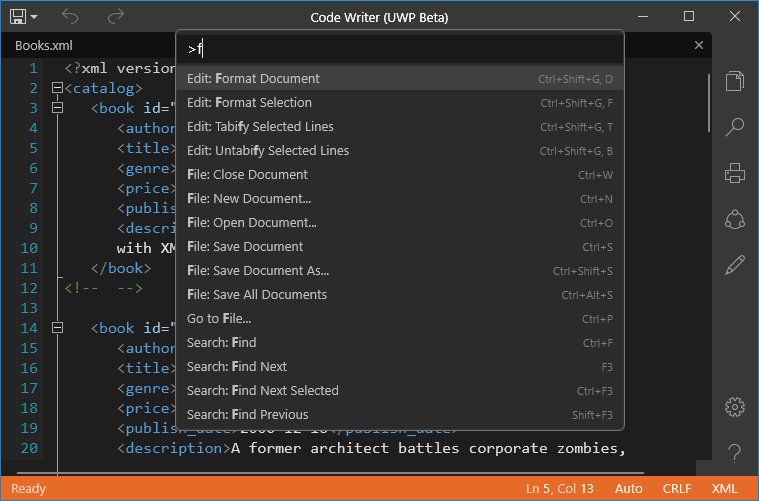The image size is (759, 501).
Task: Click the Share icon in sidebar
Action: (x=734, y=219)
